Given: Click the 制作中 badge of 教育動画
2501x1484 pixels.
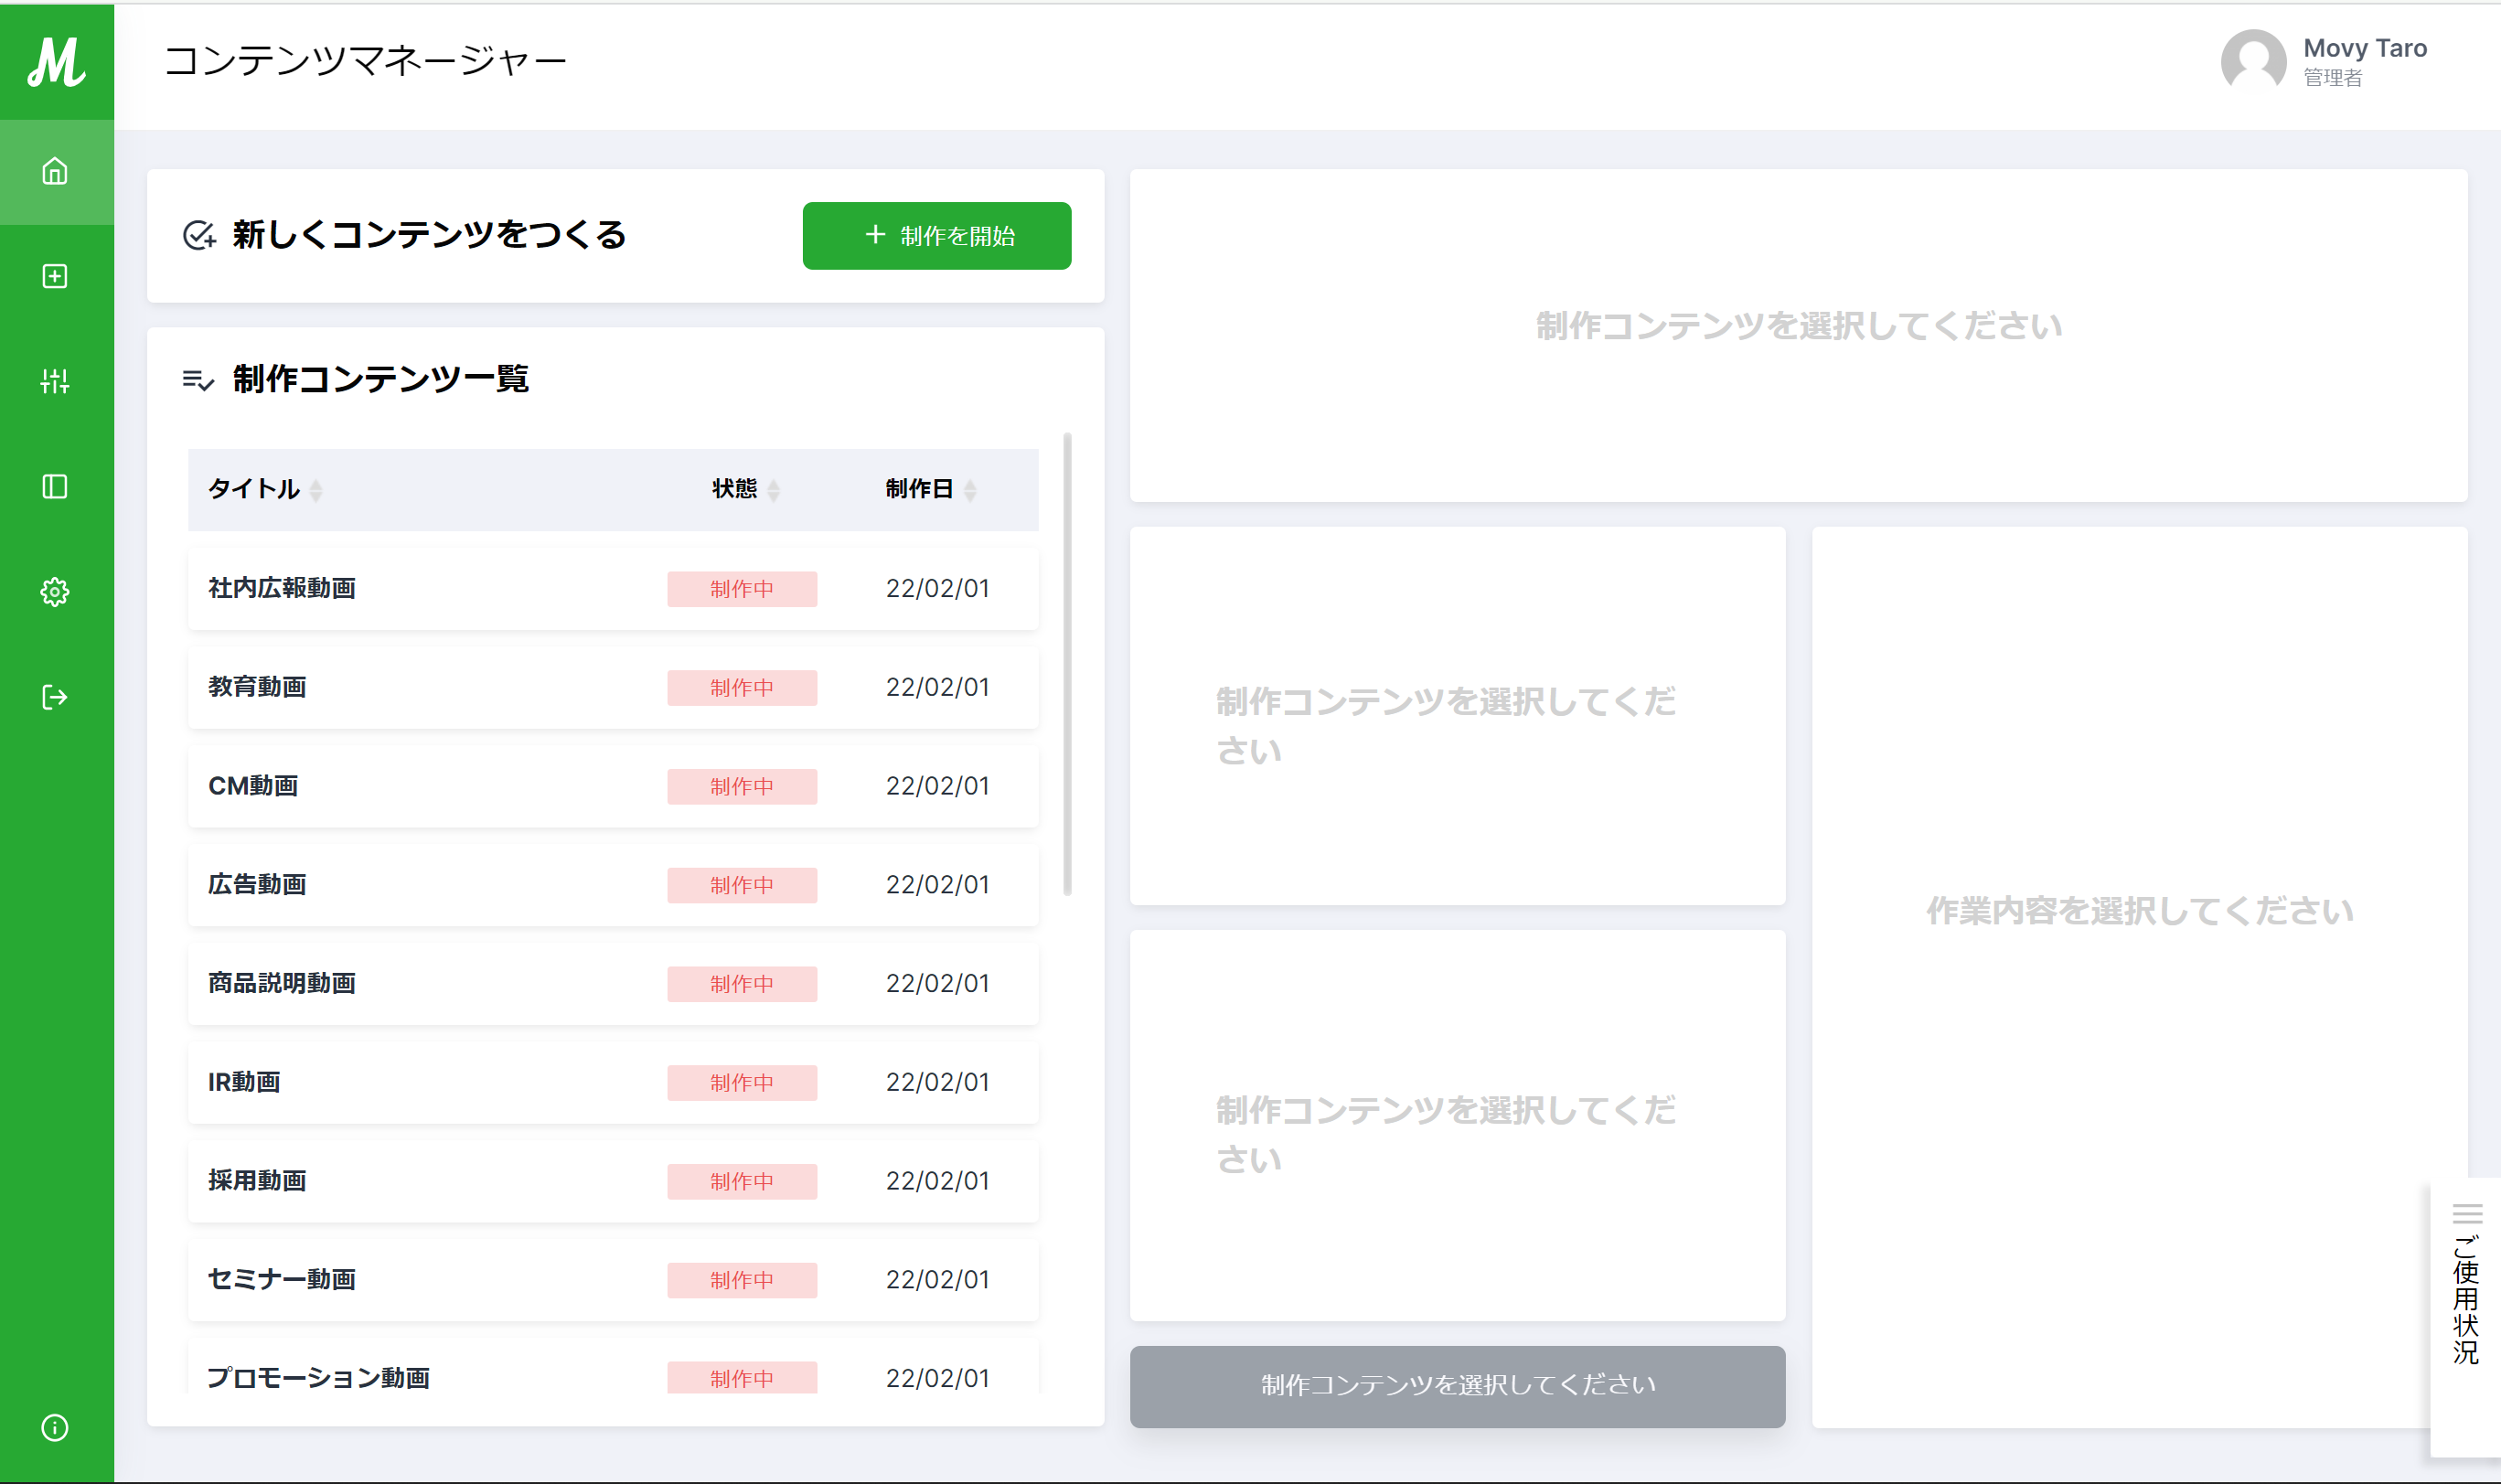Looking at the screenshot, I should coord(742,688).
